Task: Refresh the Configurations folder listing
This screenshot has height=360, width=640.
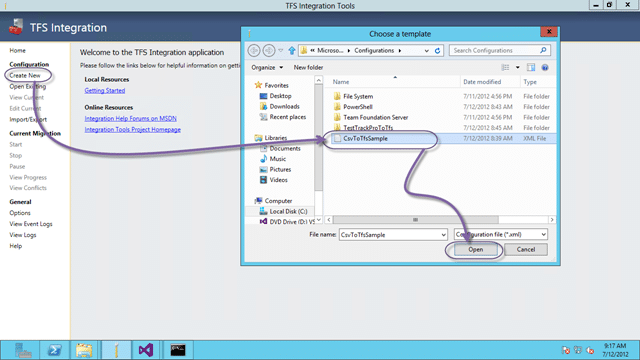Action: click(x=437, y=51)
